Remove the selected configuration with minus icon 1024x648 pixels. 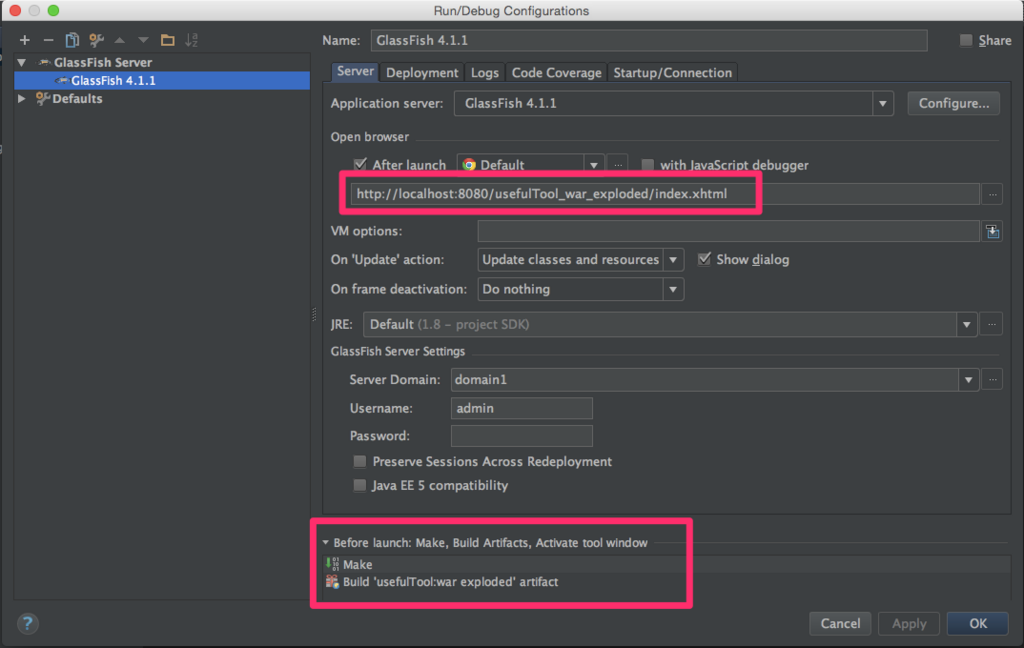[x=48, y=40]
